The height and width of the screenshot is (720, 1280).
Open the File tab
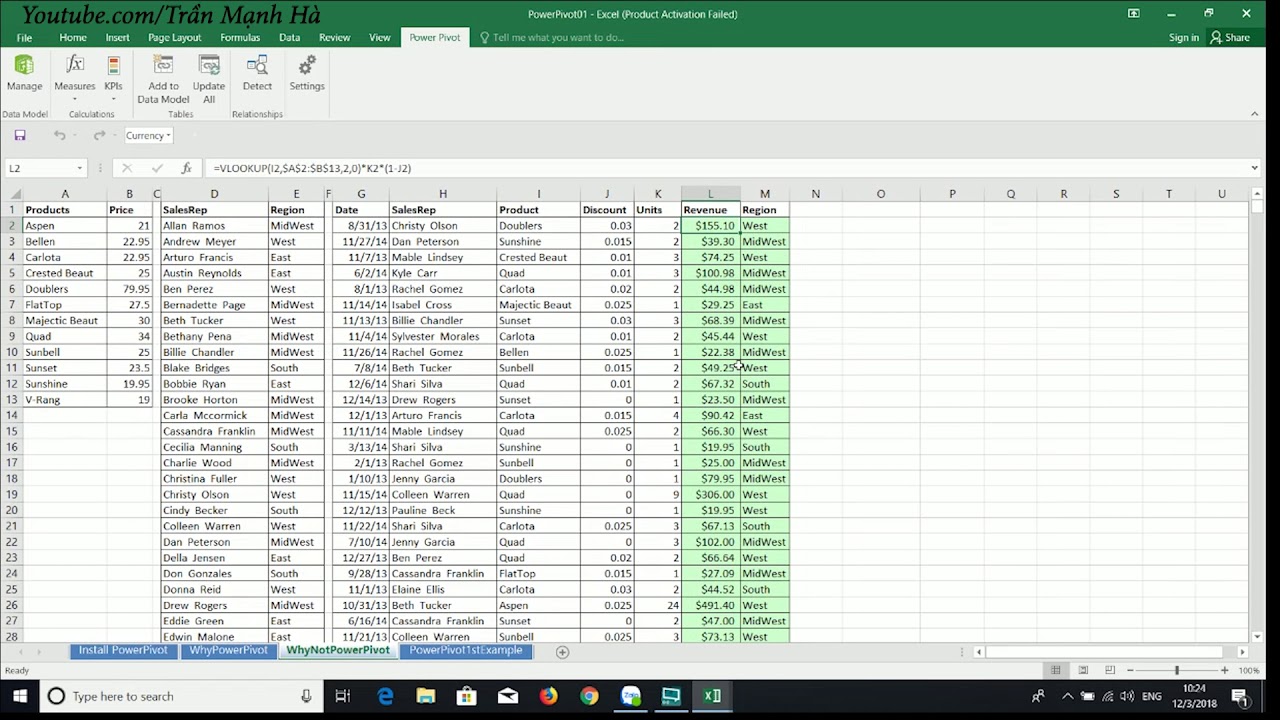[24, 37]
